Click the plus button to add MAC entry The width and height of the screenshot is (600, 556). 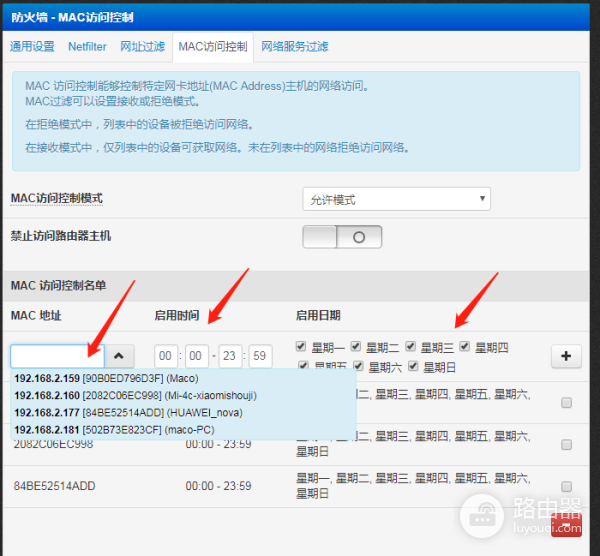(565, 356)
